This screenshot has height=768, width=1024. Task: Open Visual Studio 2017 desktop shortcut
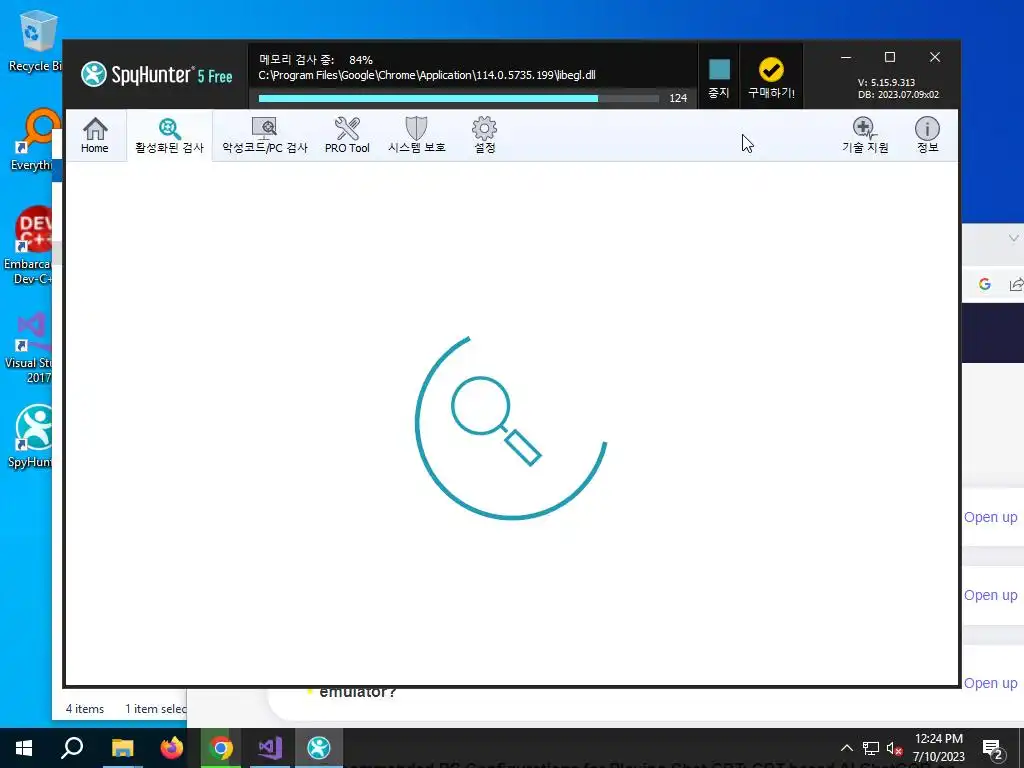coord(29,349)
